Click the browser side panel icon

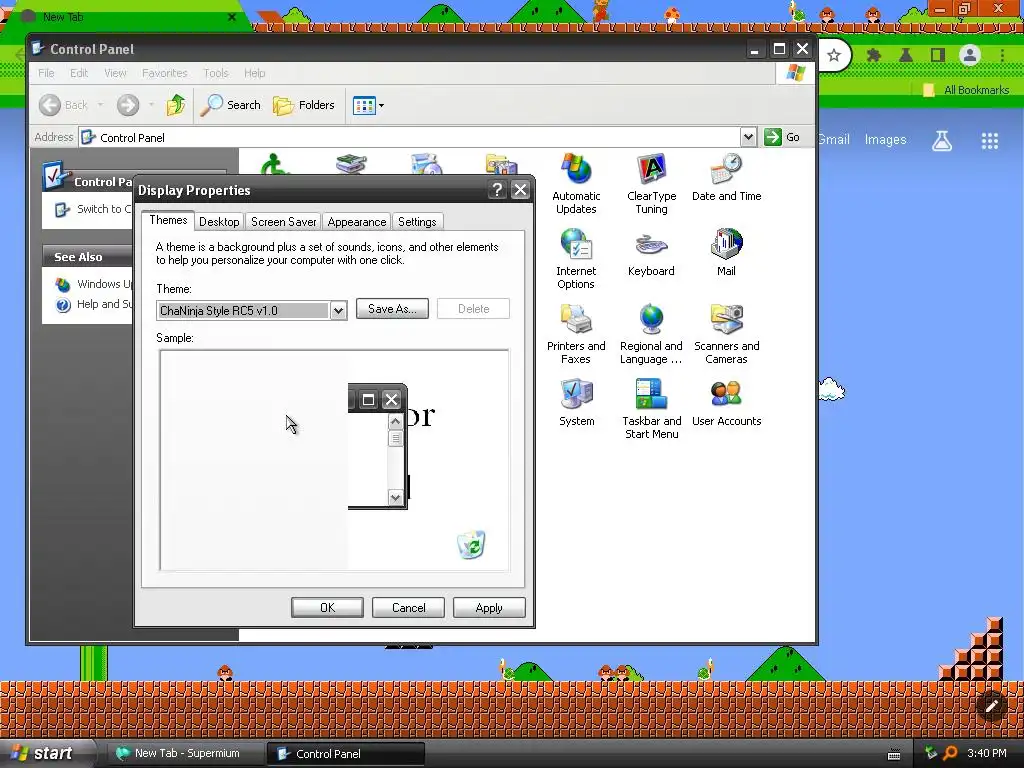pyautogui.click(x=937, y=56)
